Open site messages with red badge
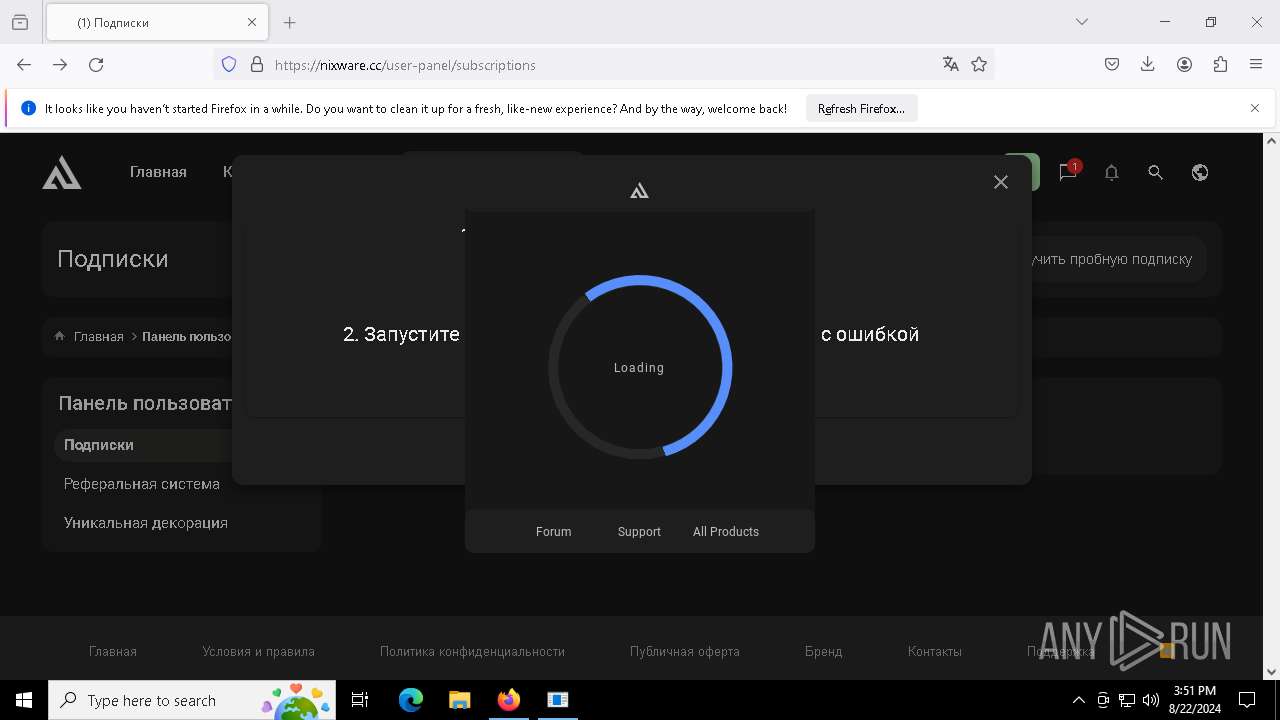Viewport: 1280px width, 720px height. click(x=1068, y=171)
